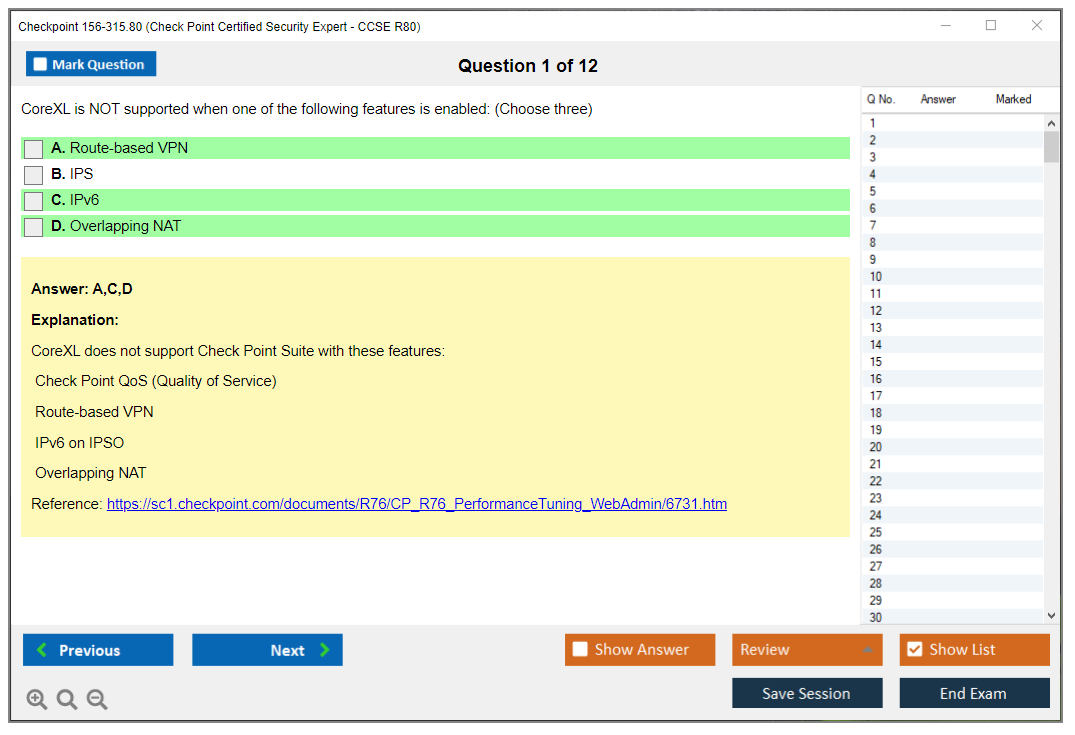1075x735 pixels.
Task: Toggle the Mark Question checkbox
Action: pyautogui.click(x=41, y=64)
